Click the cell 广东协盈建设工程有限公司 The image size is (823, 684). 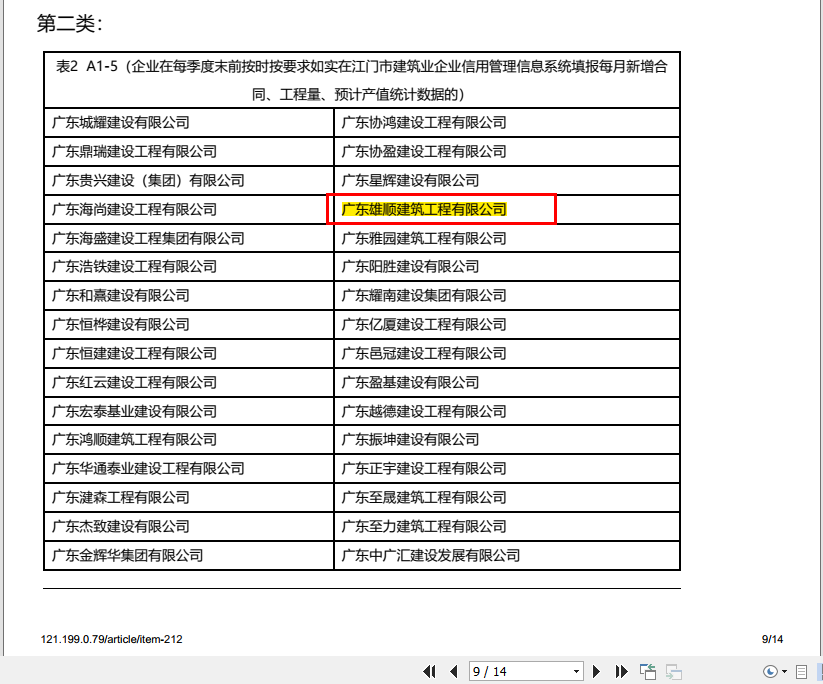point(507,152)
